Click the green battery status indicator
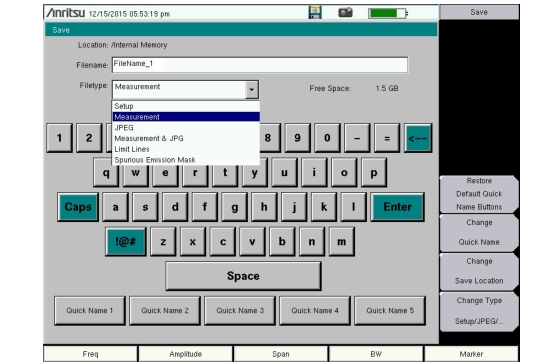The height and width of the screenshot is (364, 559). [388, 13]
